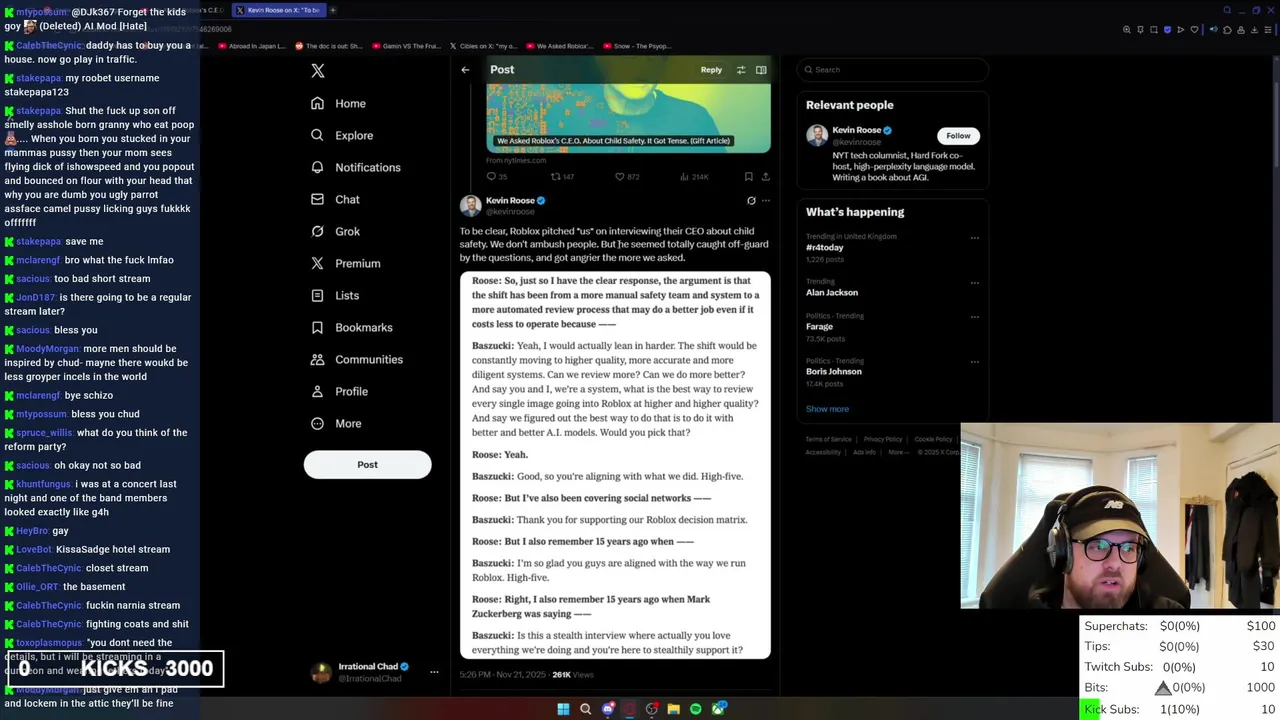The image size is (1280, 720).
Task: Open options for the Alan Jackson trend
Action: coord(975,283)
